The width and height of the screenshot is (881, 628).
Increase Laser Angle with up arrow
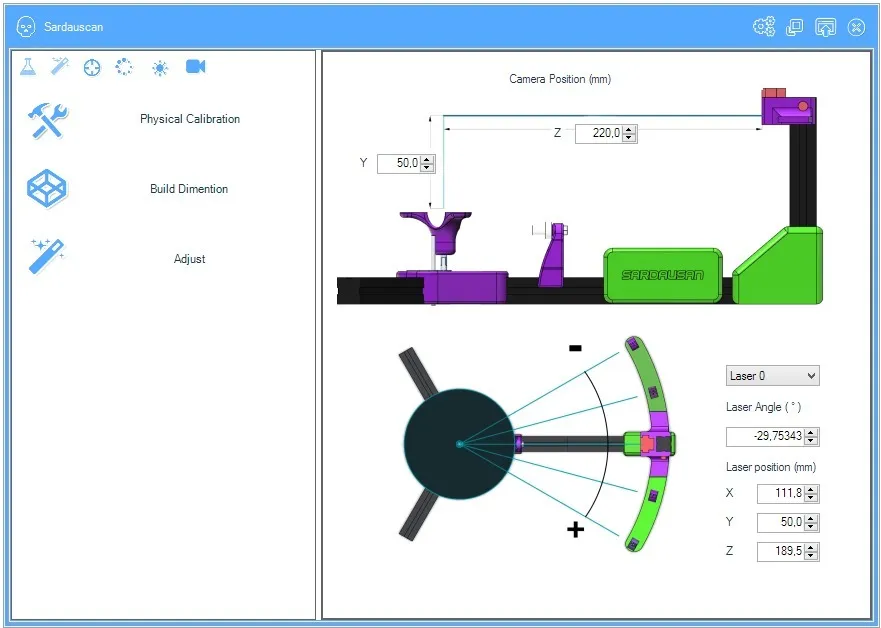811,433
